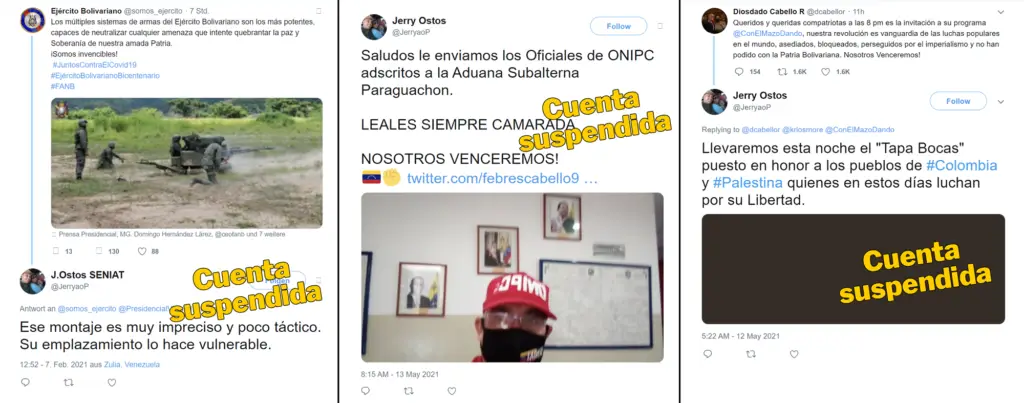Reply to the J.Ostos SENIAT tweet
This screenshot has height=403, width=1024.
pos(25,383)
